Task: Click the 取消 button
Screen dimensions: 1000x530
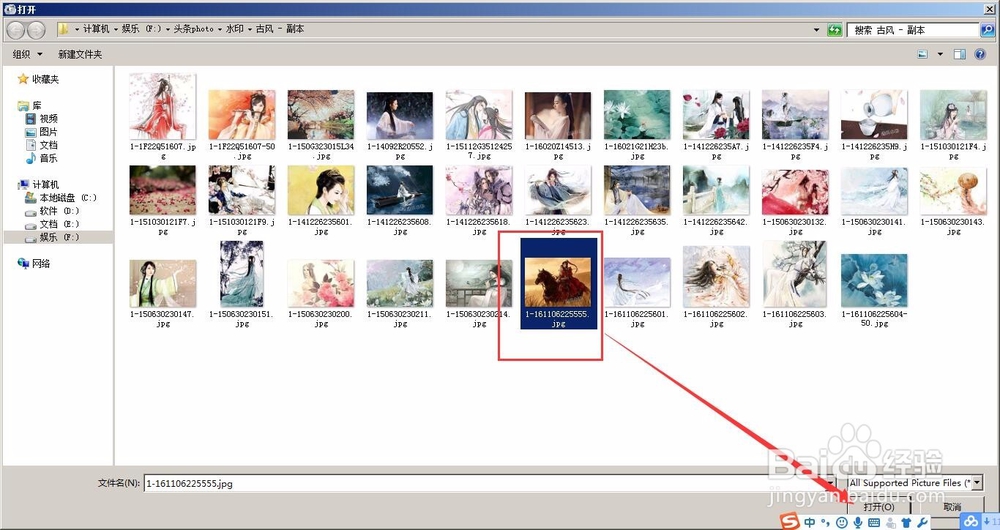Action: pyautogui.click(x=952, y=507)
